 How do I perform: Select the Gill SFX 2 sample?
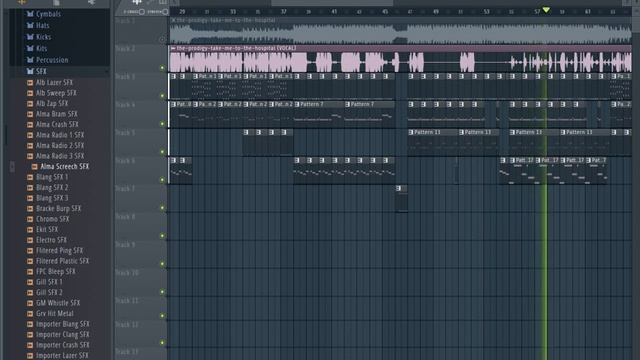49,293
